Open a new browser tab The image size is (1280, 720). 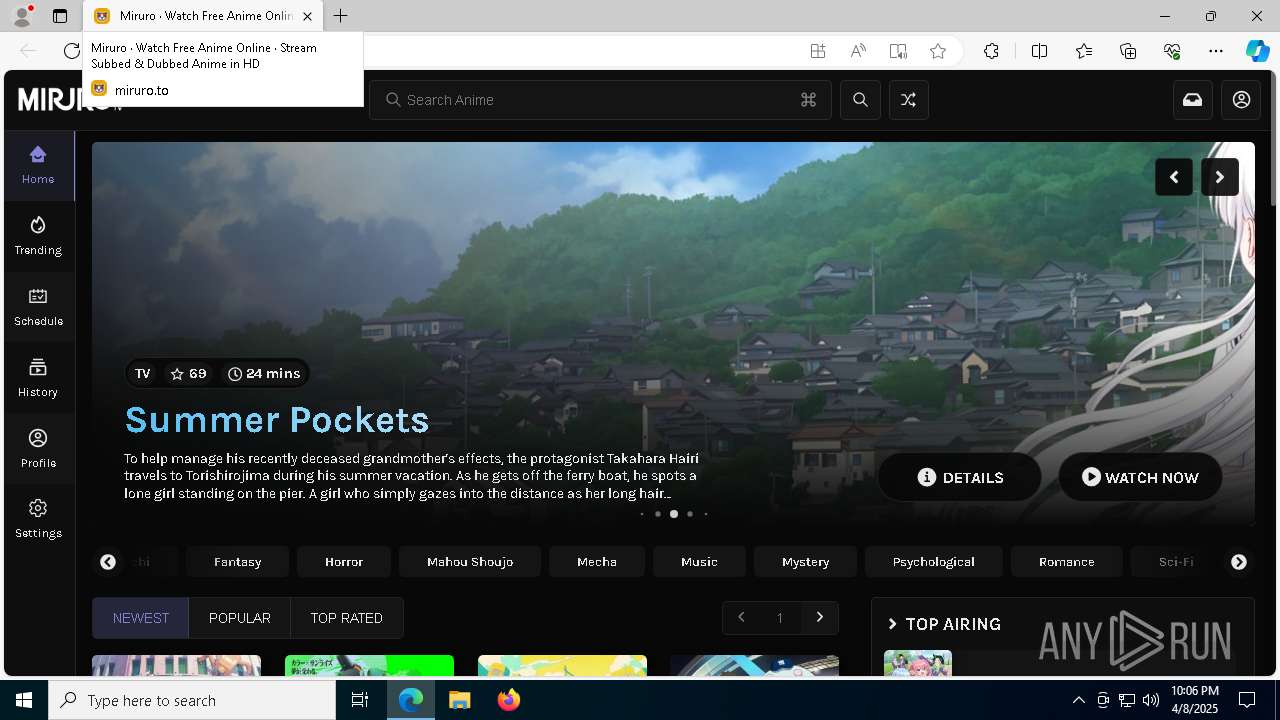(341, 16)
